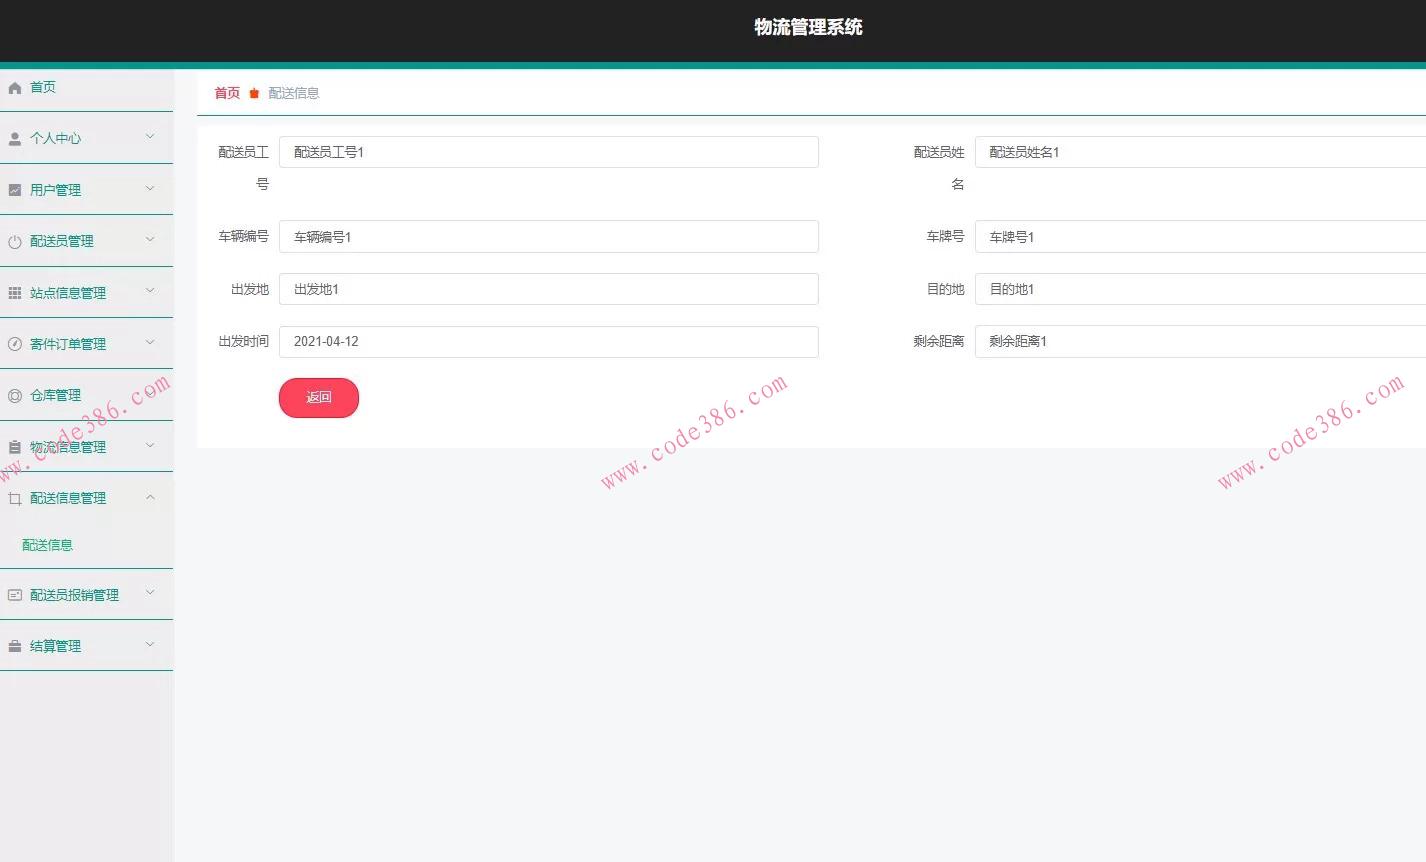
Task: Click the briefcase icon for 结算管理
Action: [15, 646]
